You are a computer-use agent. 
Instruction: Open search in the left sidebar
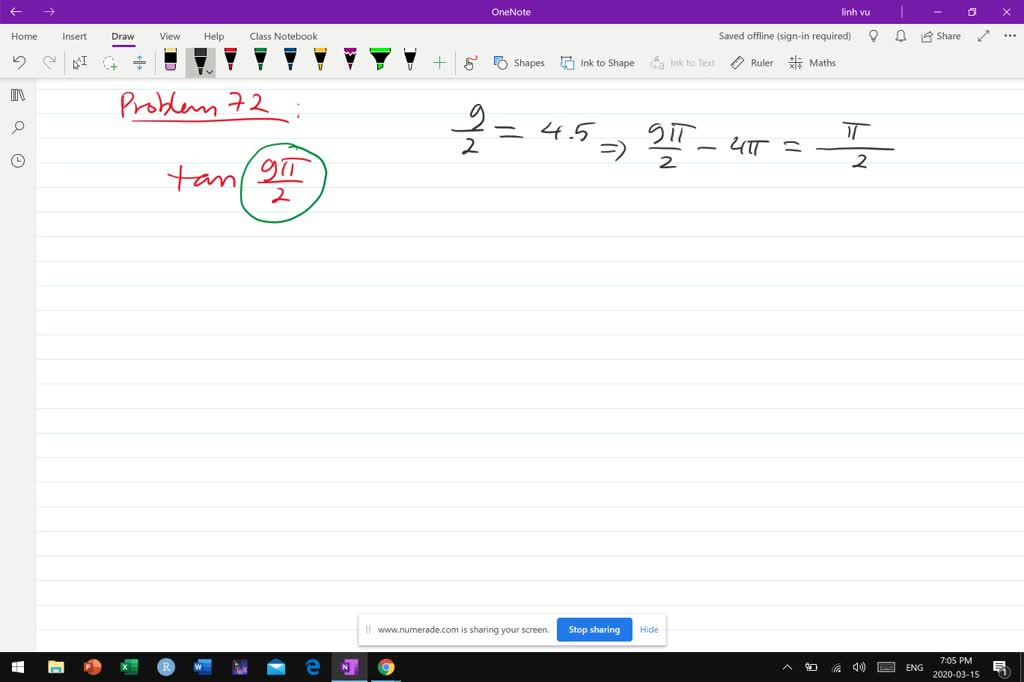point(16,128)
